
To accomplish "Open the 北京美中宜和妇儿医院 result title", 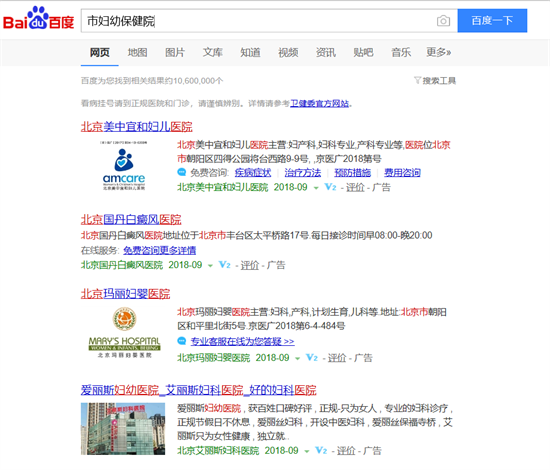I will 136,127.
